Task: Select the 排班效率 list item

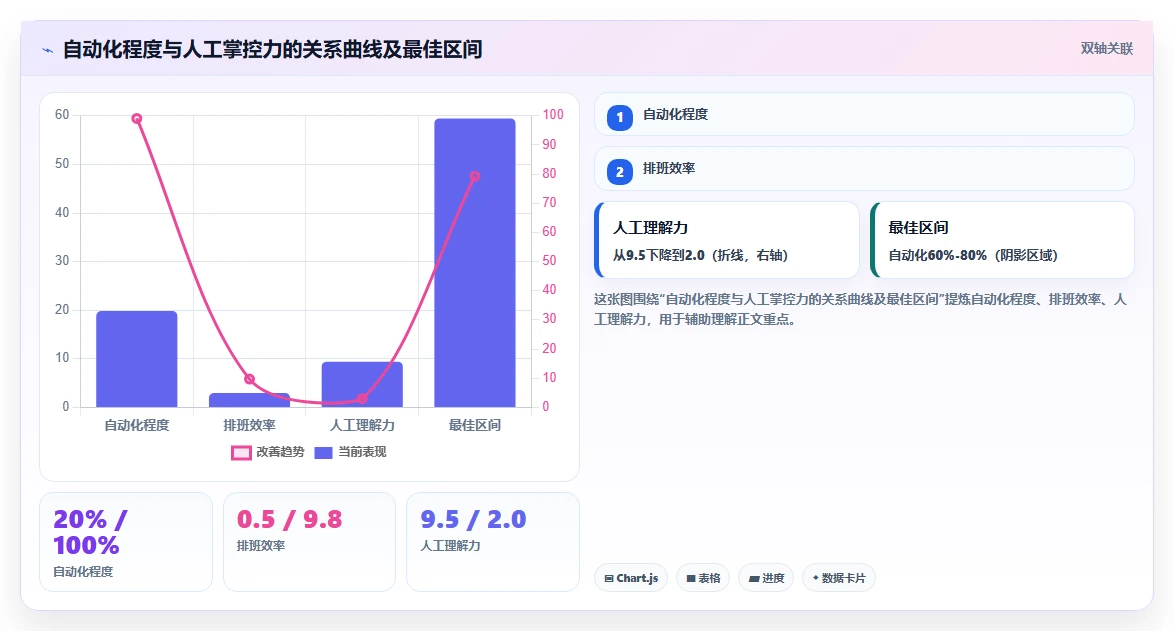Action: pyautogui.click(x=864, y=169)
